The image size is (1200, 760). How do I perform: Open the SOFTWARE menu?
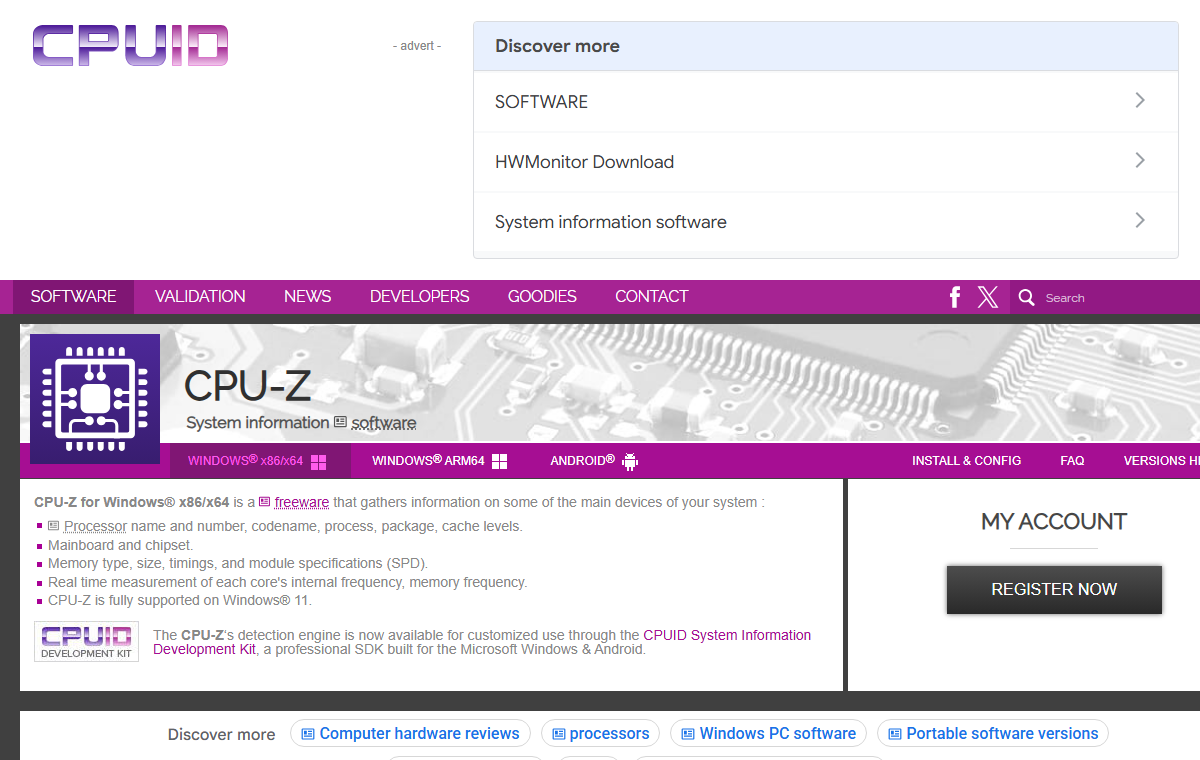pyautogui.click(x=74, y=297)
